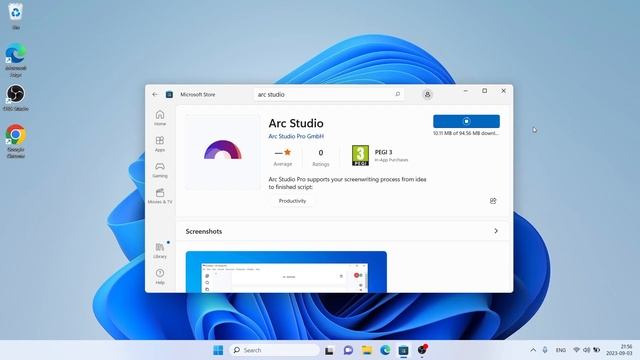Click the Productivity category tag

(292, 201)
